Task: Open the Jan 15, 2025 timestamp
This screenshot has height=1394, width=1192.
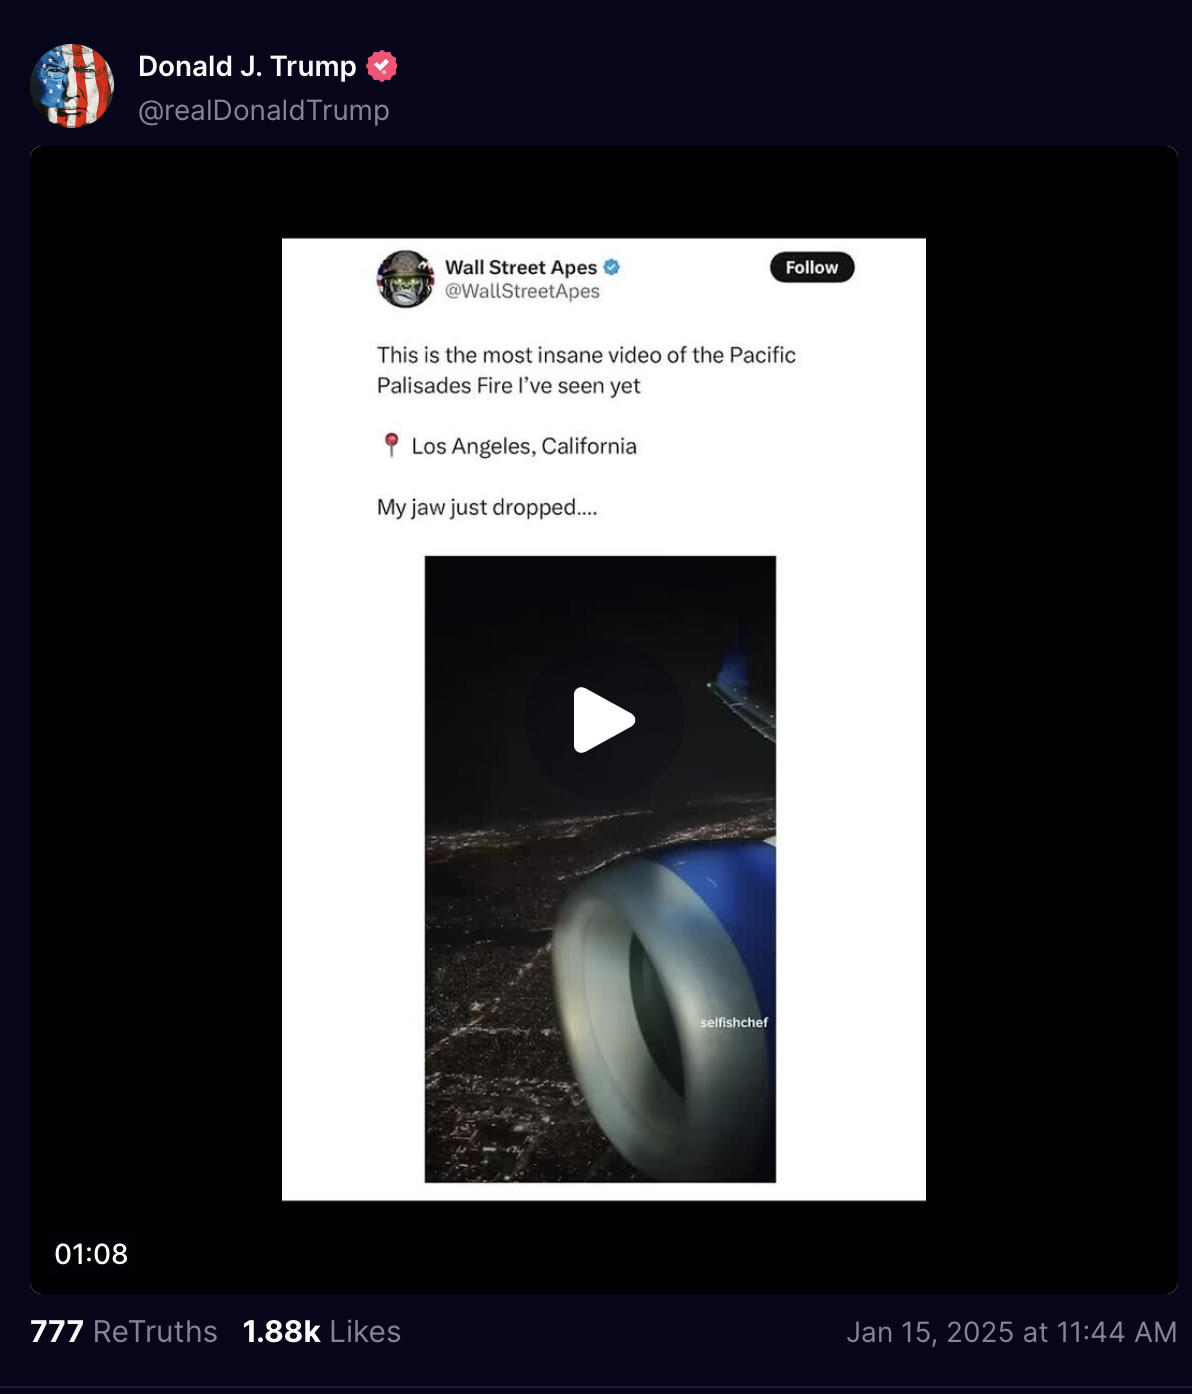Action: tap(1011, 1332)
